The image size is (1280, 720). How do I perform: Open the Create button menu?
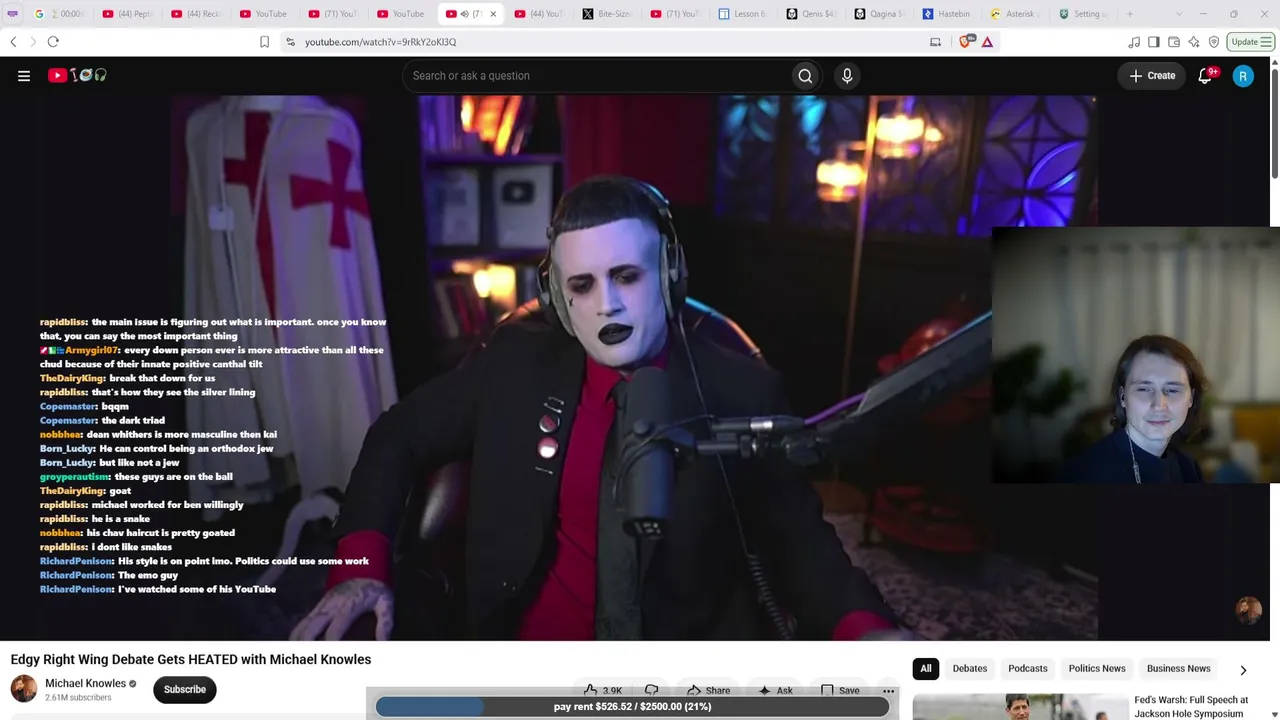point(1153,76)
